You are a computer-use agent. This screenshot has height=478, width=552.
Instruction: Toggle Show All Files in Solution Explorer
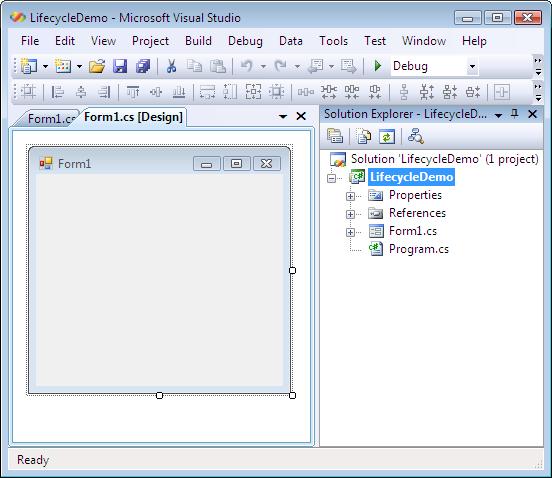coord(364,137)
